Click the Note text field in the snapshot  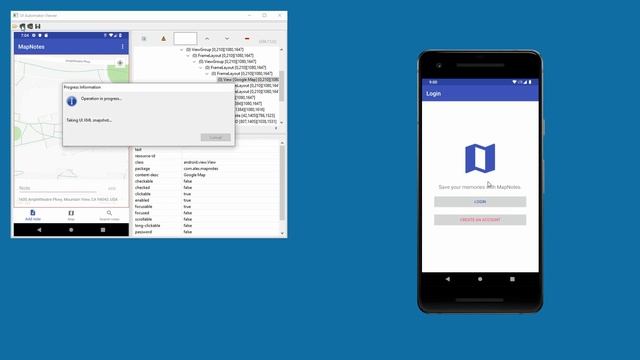point(58,189)
